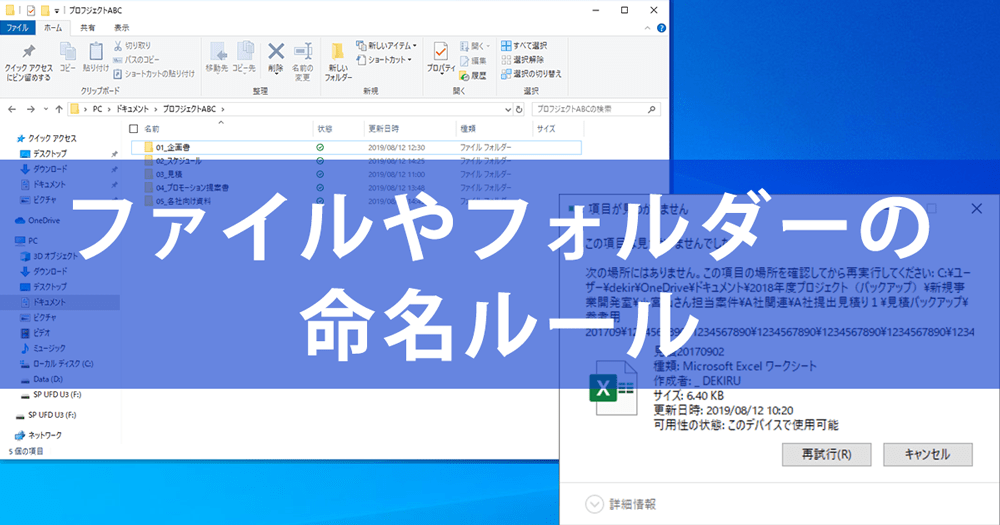Image resolution: width=1000 pixels, height=525 pixels.
Task: Click the PC breadcrumb chevron in address bar
Action: tap(107, 109)
